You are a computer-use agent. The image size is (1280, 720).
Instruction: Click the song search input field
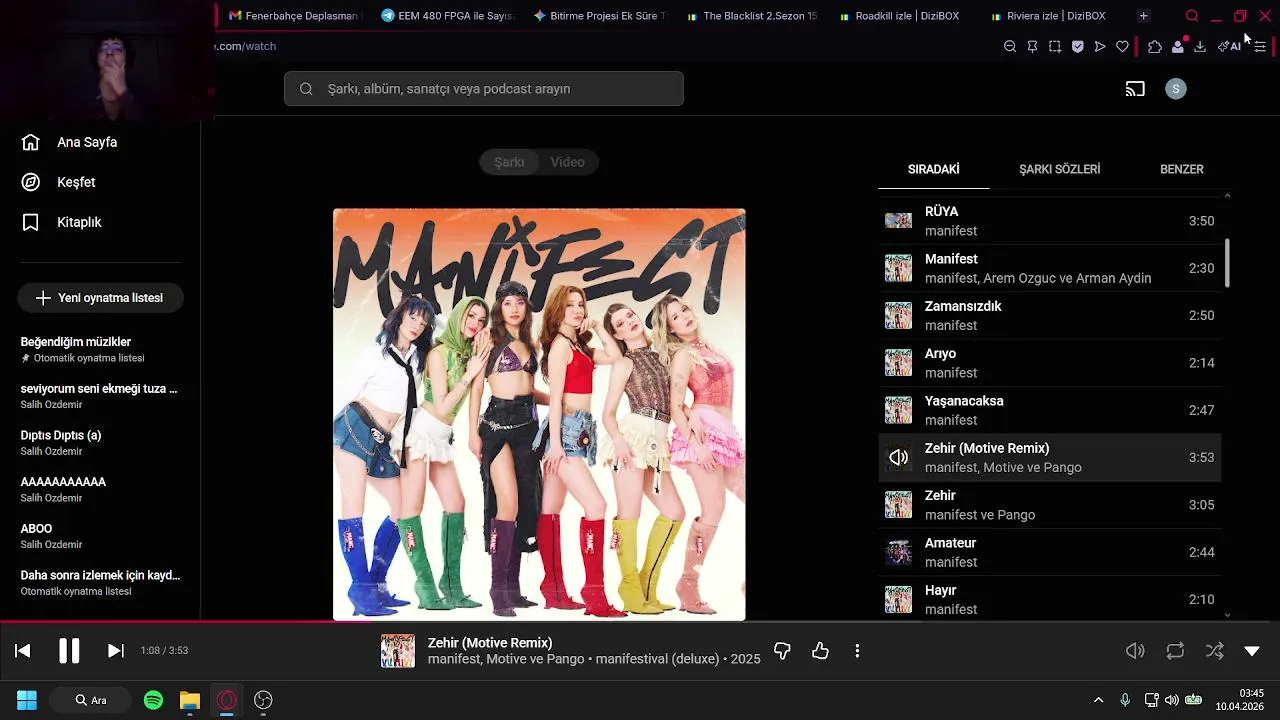(x=484, y=89)
